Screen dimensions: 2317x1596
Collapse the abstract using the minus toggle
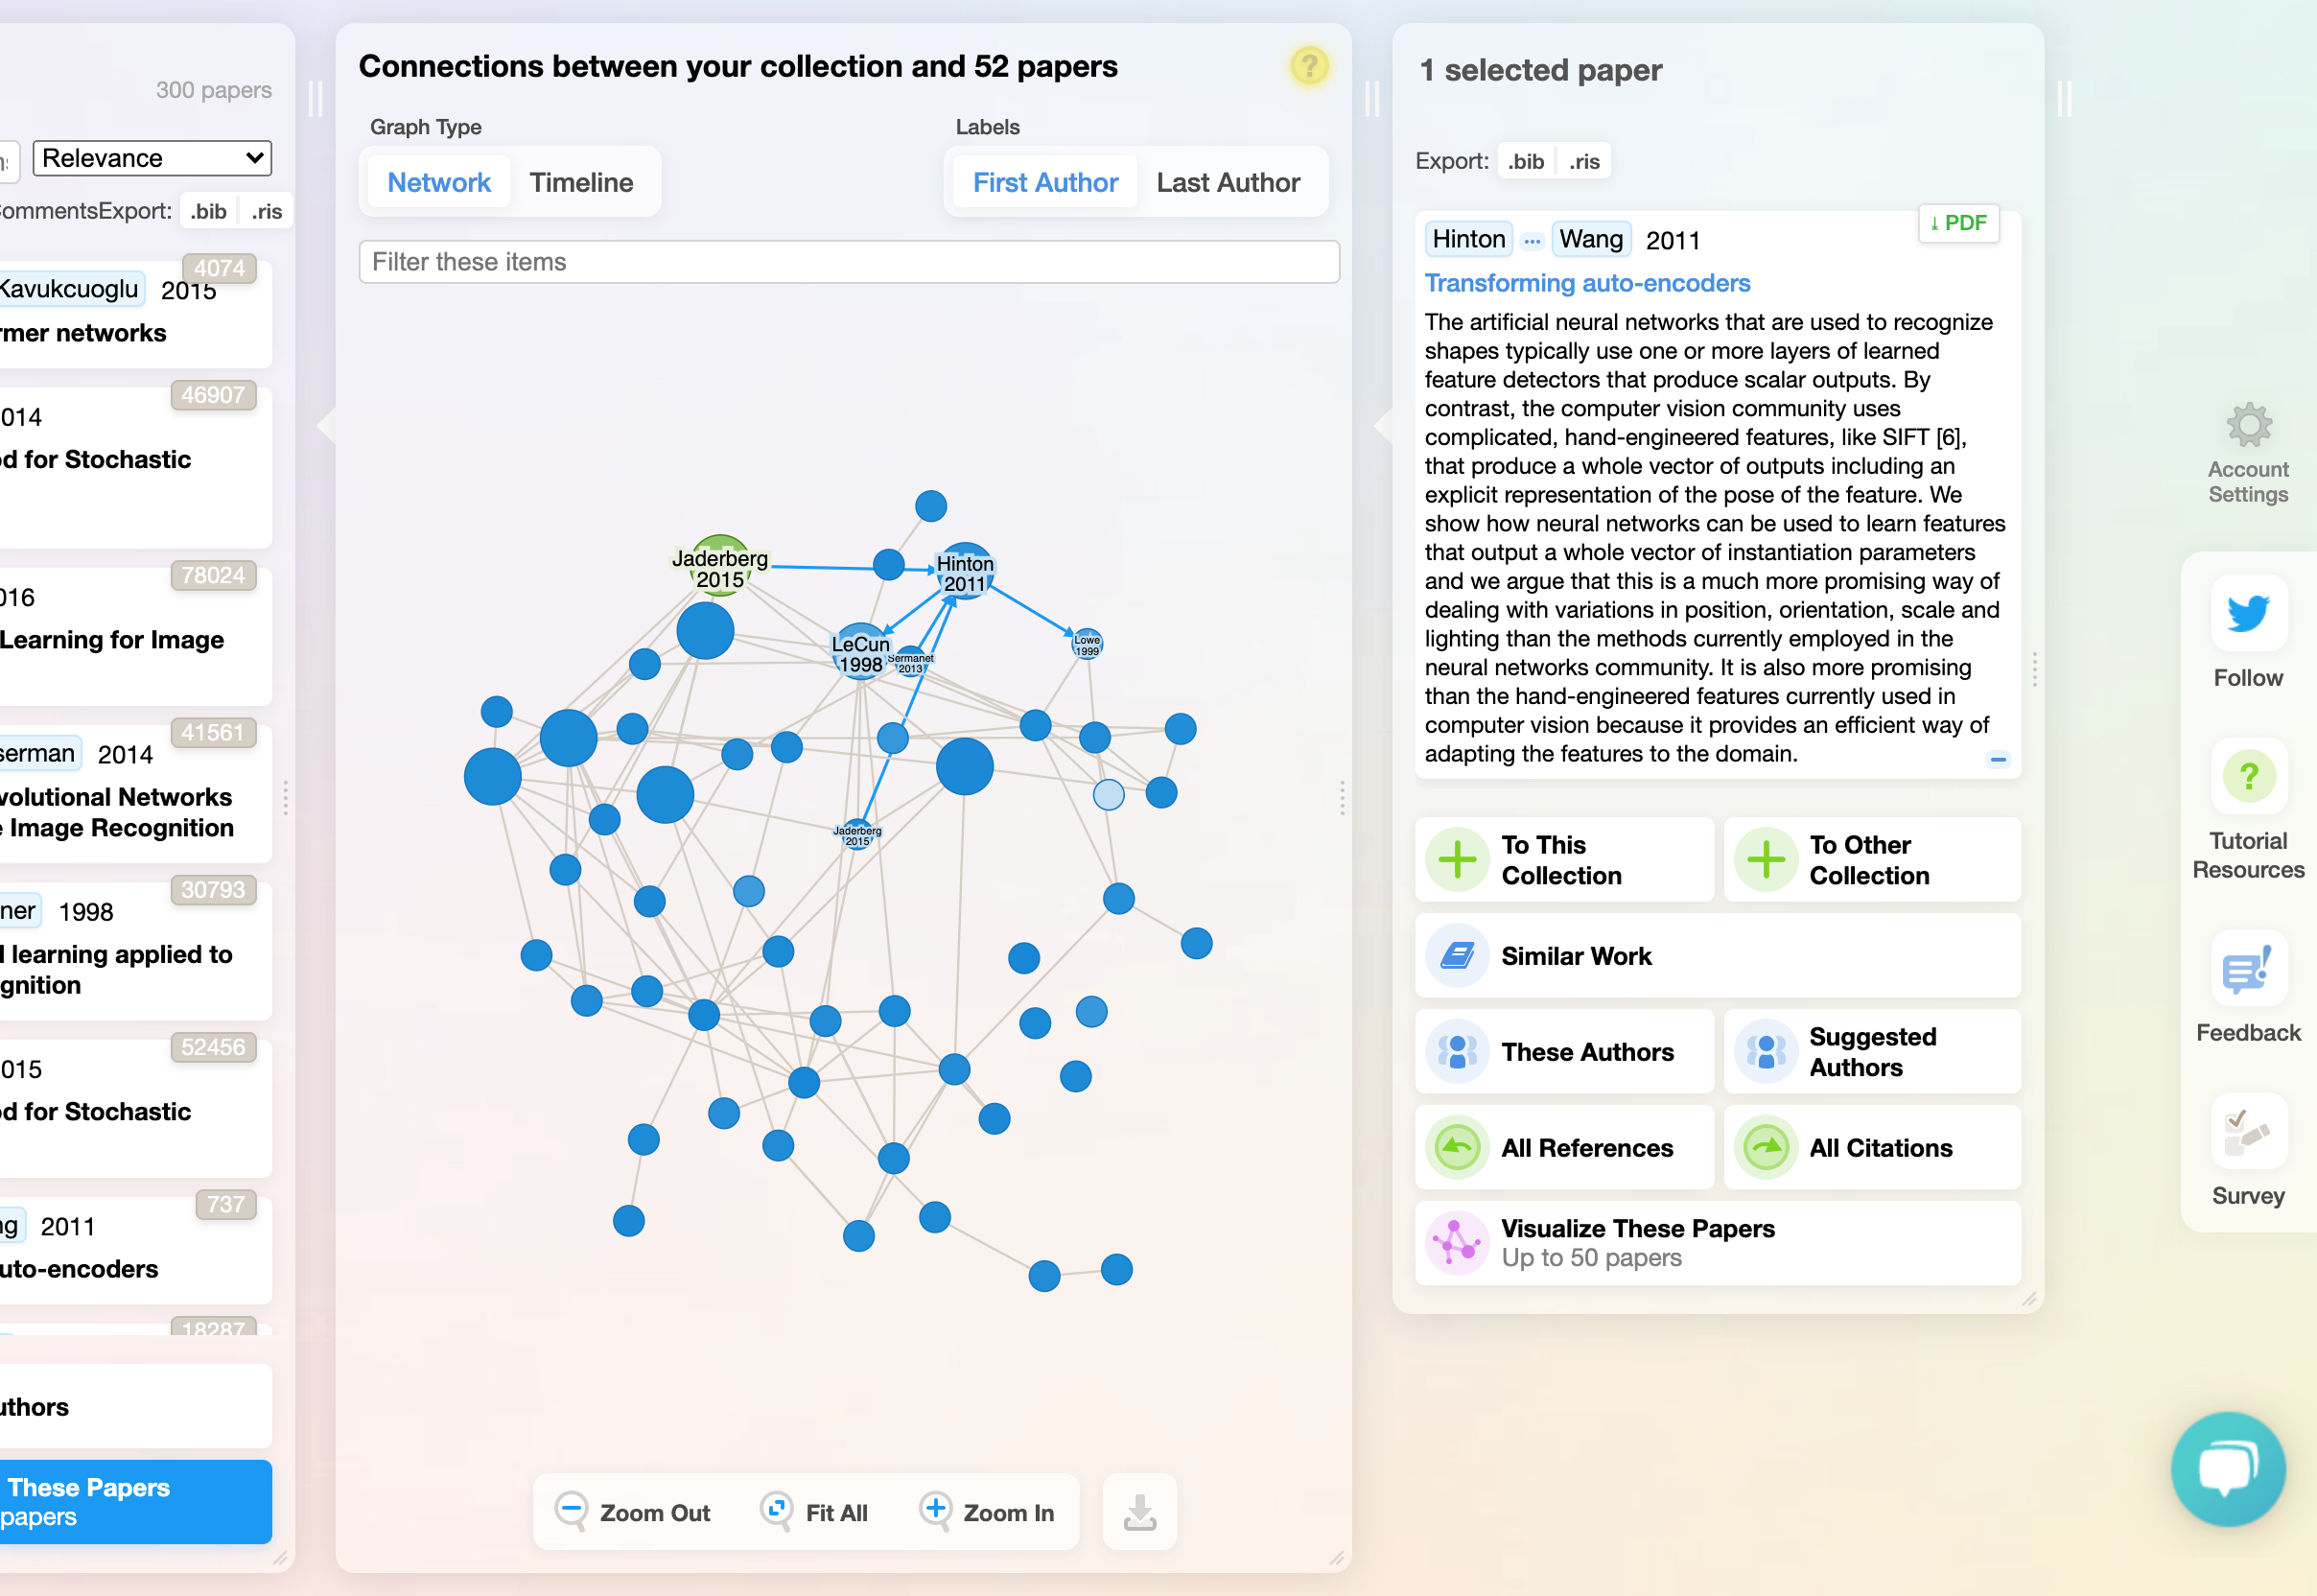[x=1999, y=760]
